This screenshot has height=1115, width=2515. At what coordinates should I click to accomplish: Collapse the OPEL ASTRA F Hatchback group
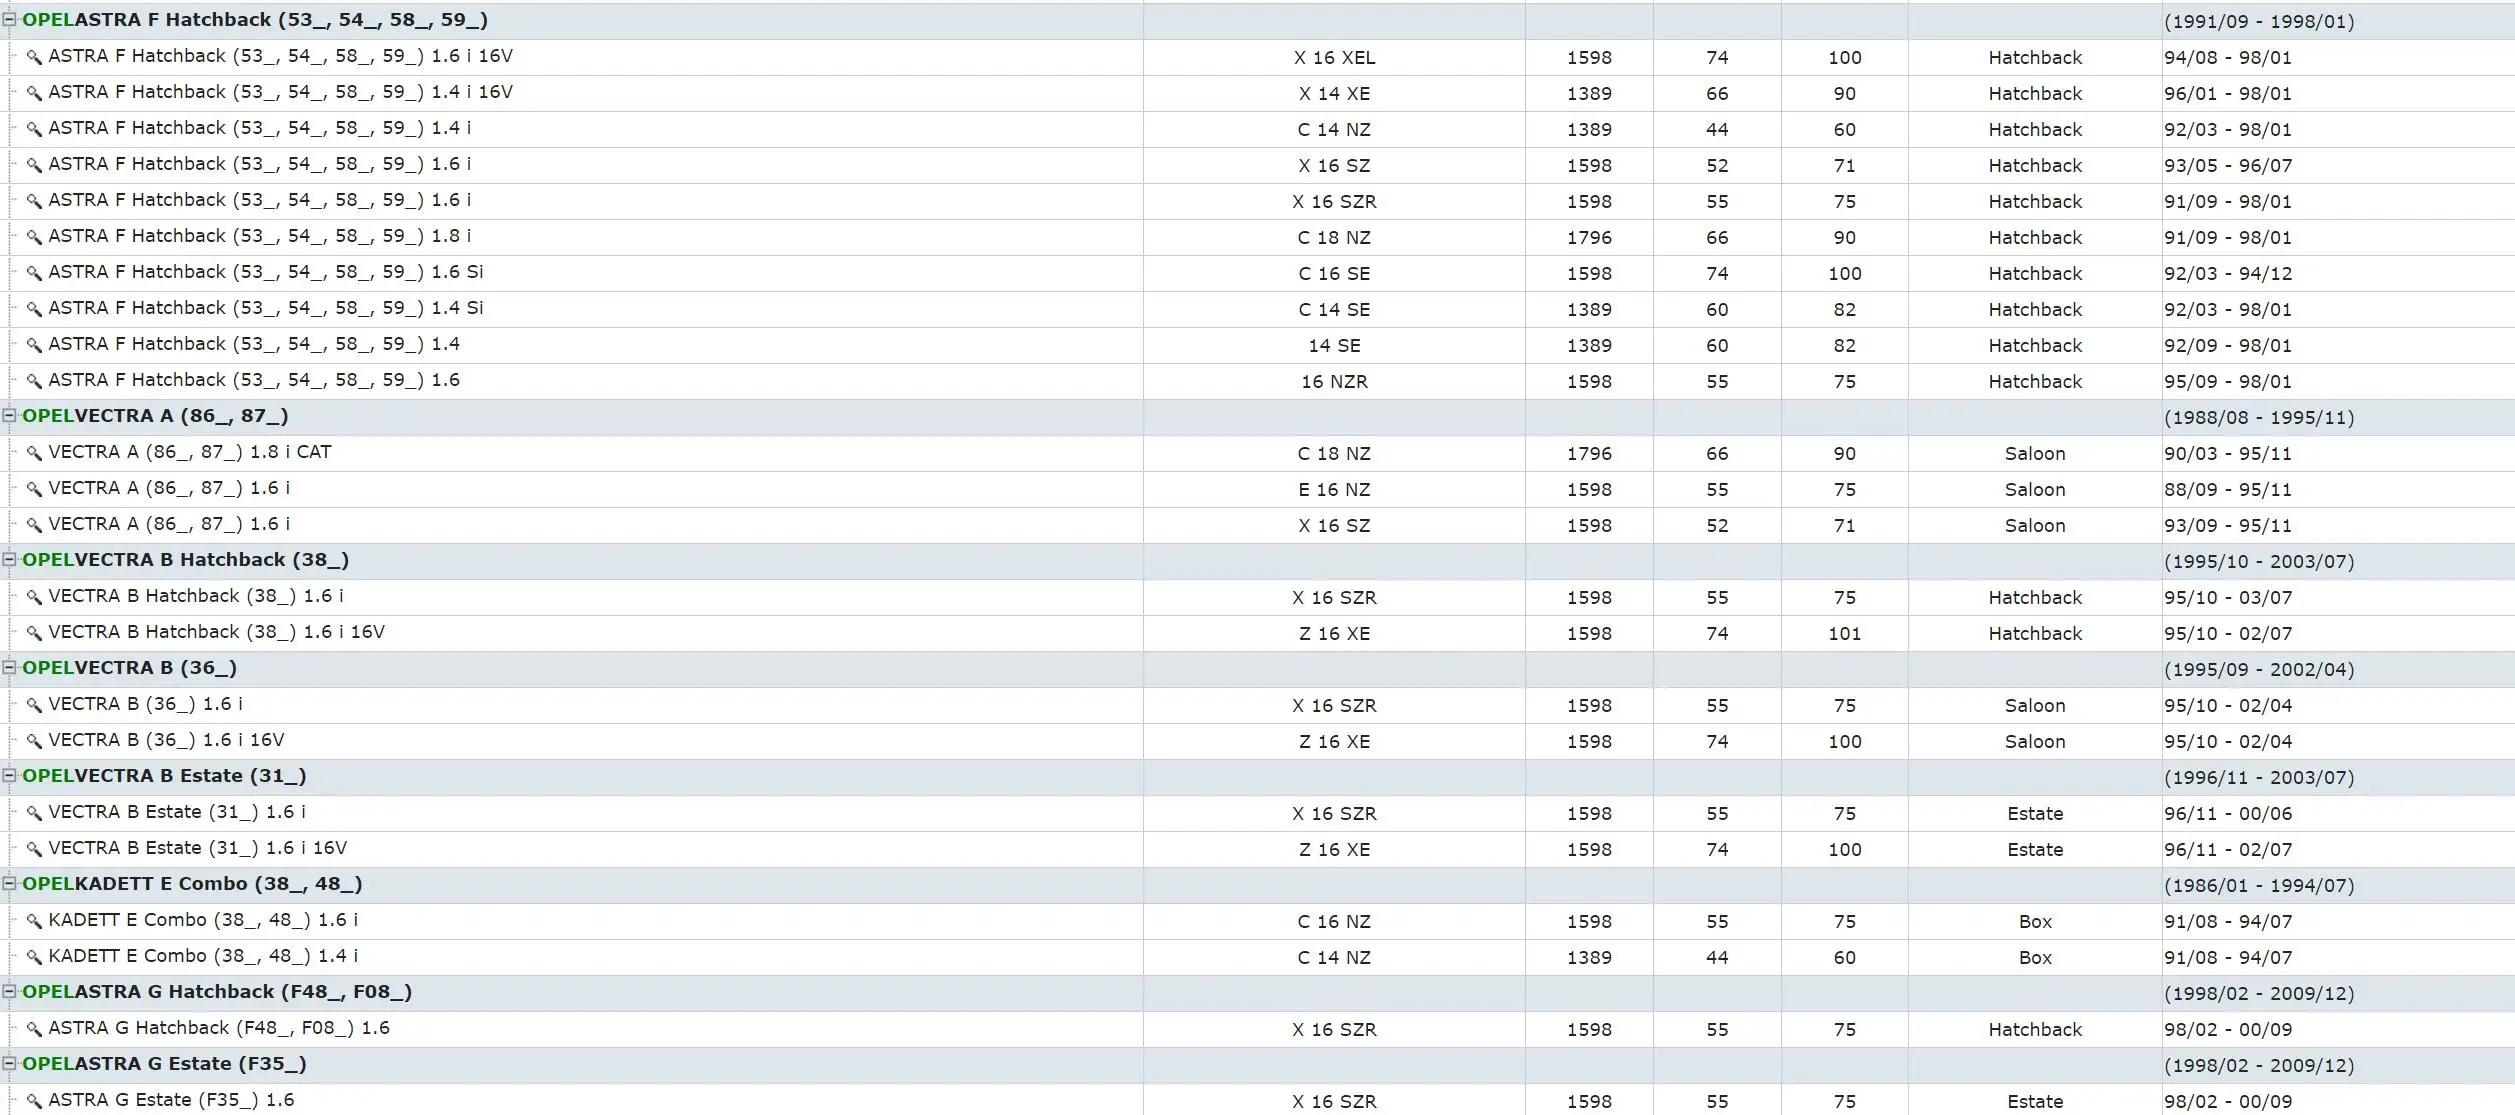(x=9, y=19)
